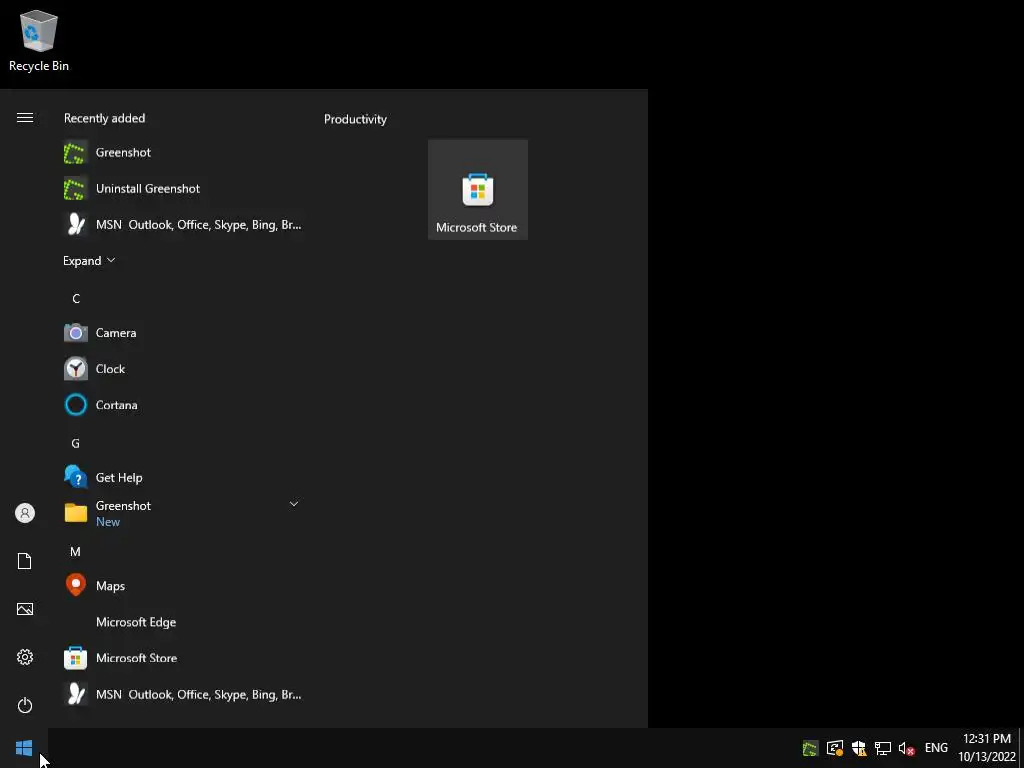
Task: Open the network tray icon
Action: point(883,748)
